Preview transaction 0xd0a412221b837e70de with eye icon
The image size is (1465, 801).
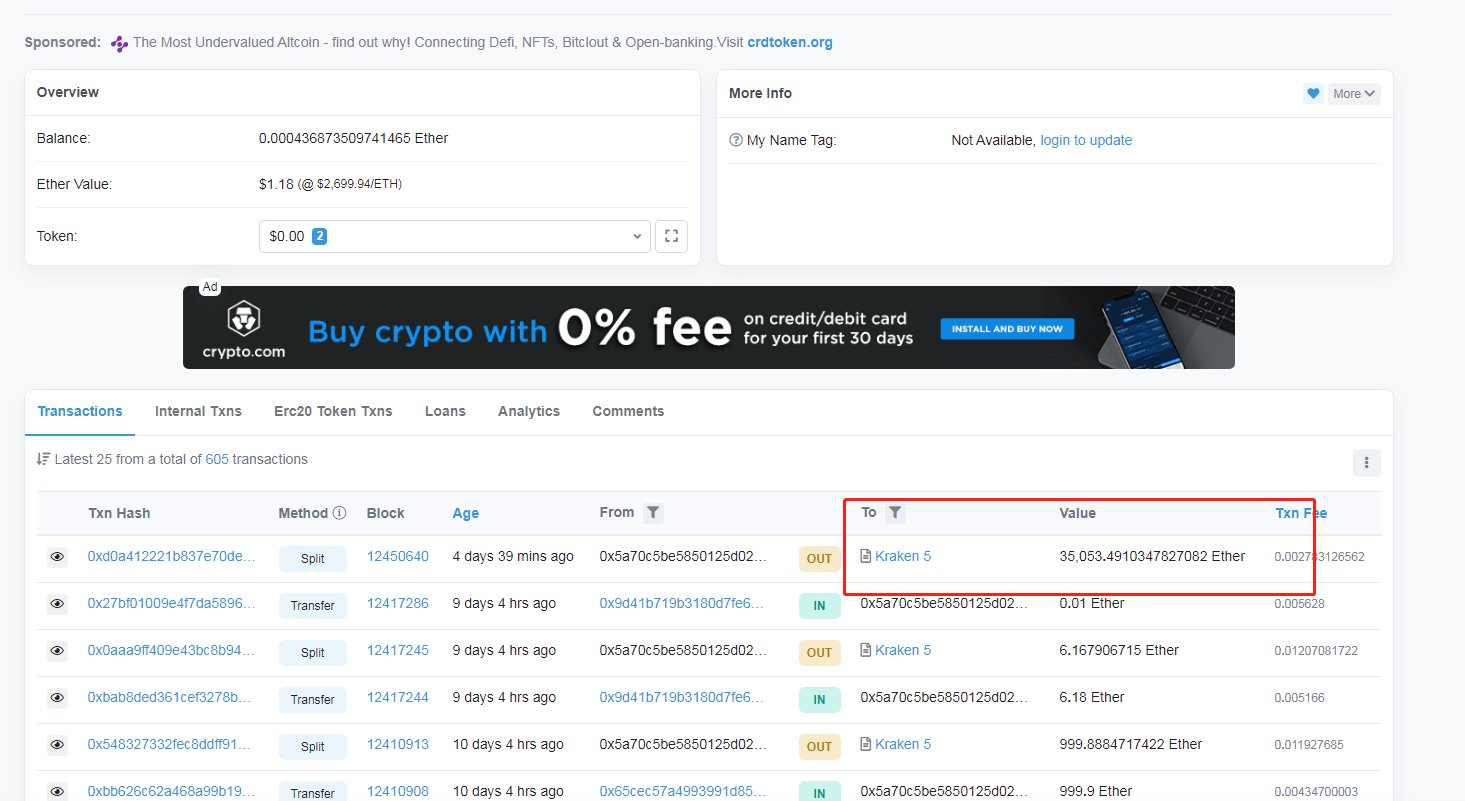click(58, 557)
